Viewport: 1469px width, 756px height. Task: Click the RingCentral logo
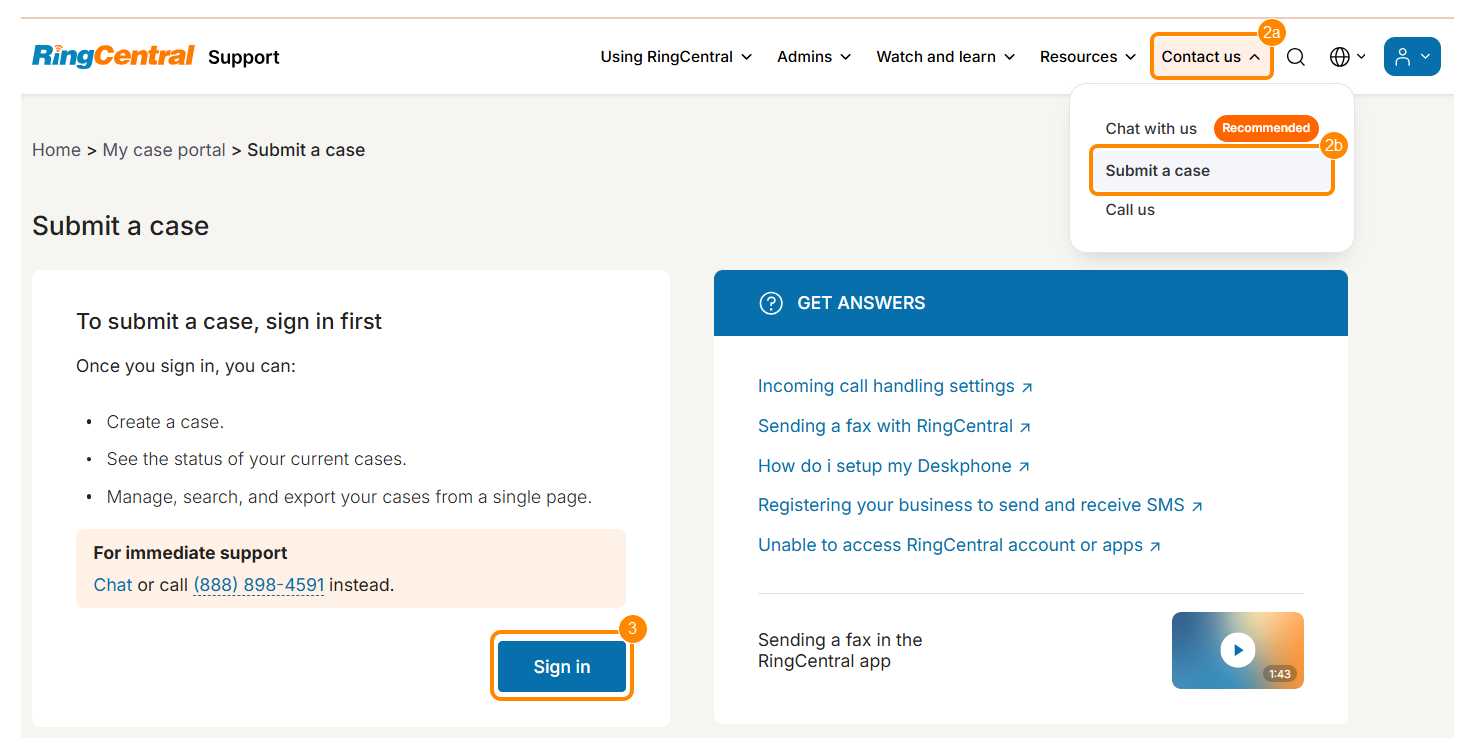coord(113,56)
